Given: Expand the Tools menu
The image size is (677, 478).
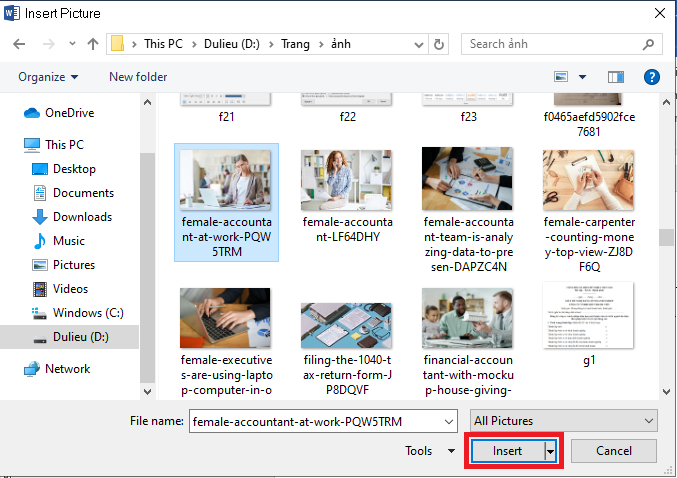Looking at the screenshot, I should tap(430, 451).
